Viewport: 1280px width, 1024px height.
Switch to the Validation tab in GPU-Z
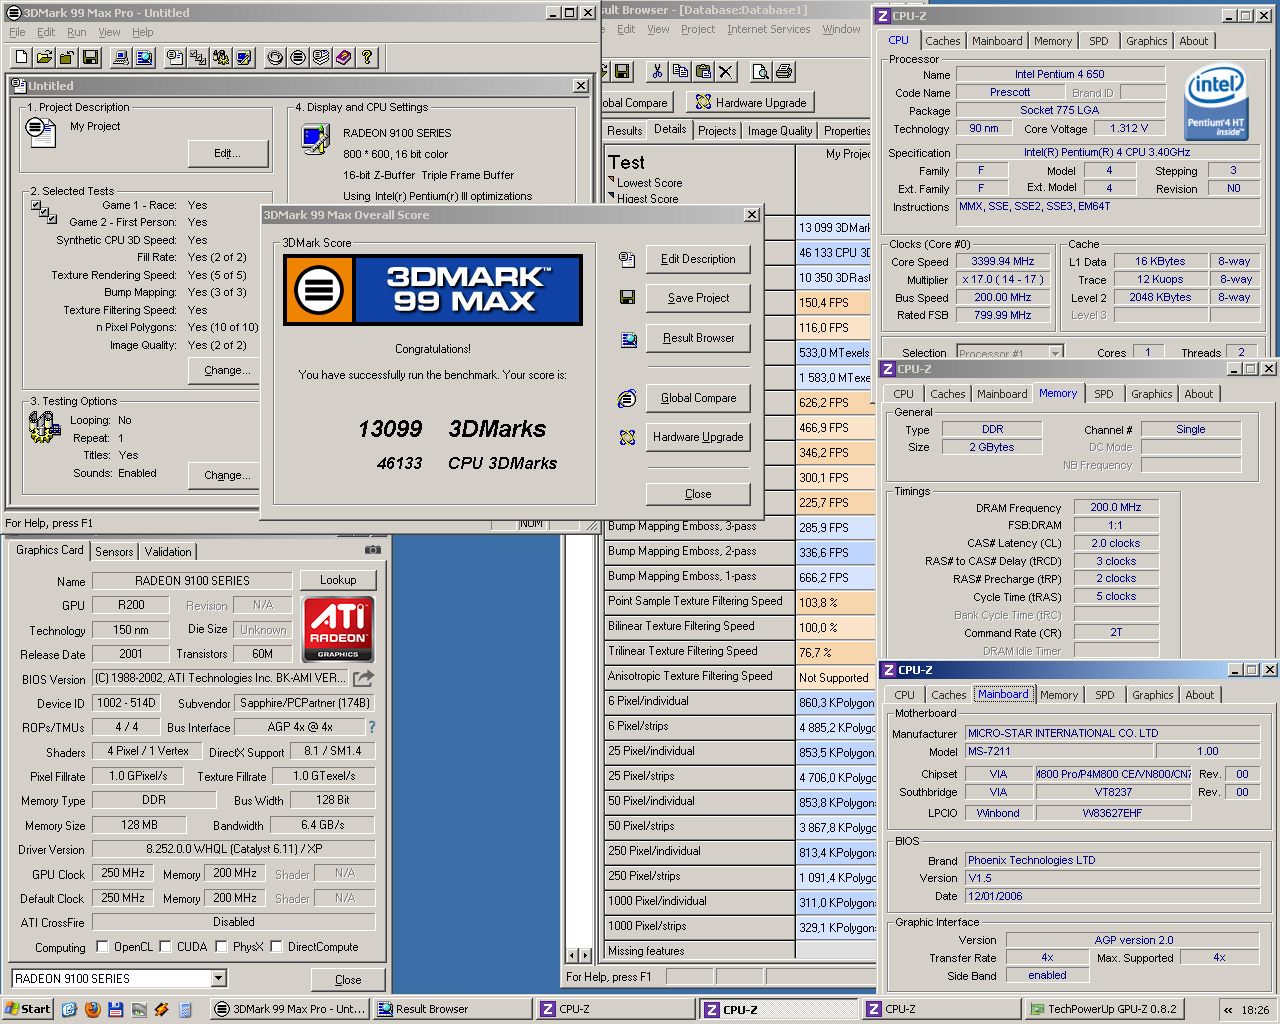(168, 552)
